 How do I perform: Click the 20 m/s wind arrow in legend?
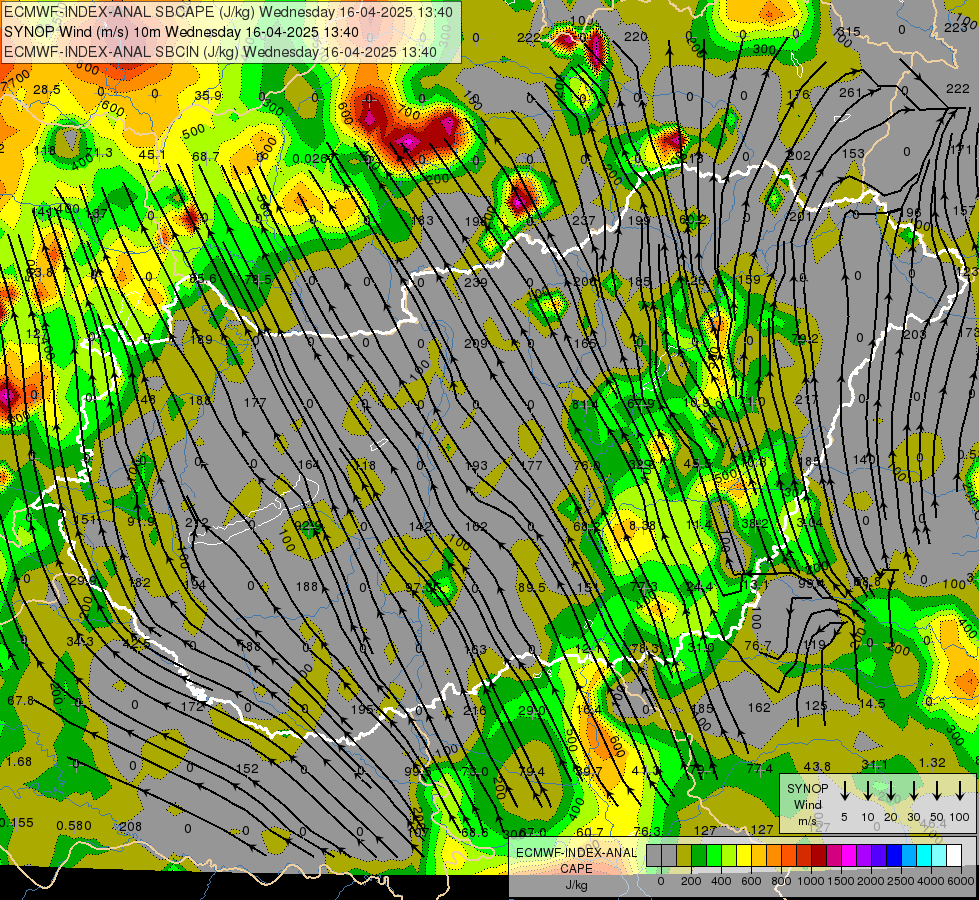890,790
